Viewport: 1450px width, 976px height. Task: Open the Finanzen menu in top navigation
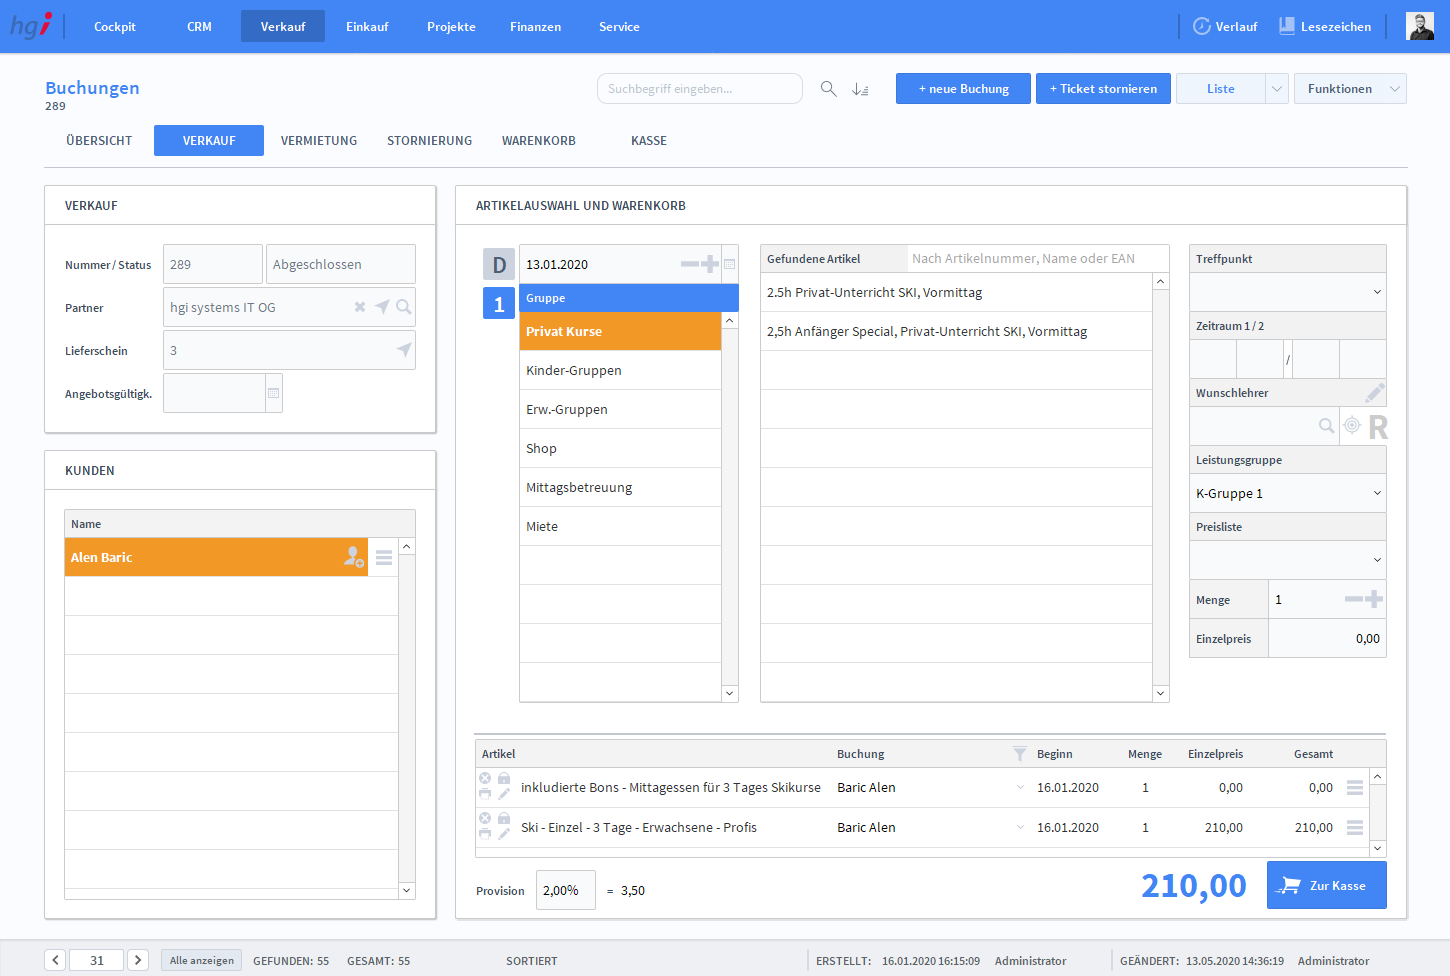[535, 27]
